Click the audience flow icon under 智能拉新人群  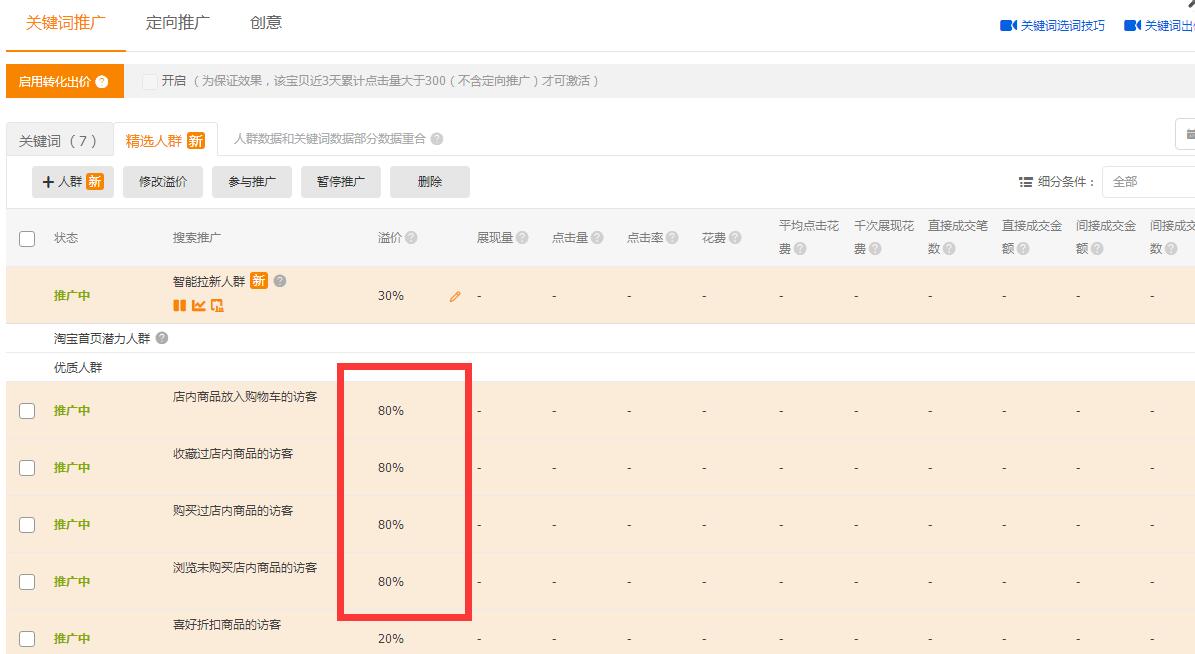pyautogui.click(x=218, y=305)
